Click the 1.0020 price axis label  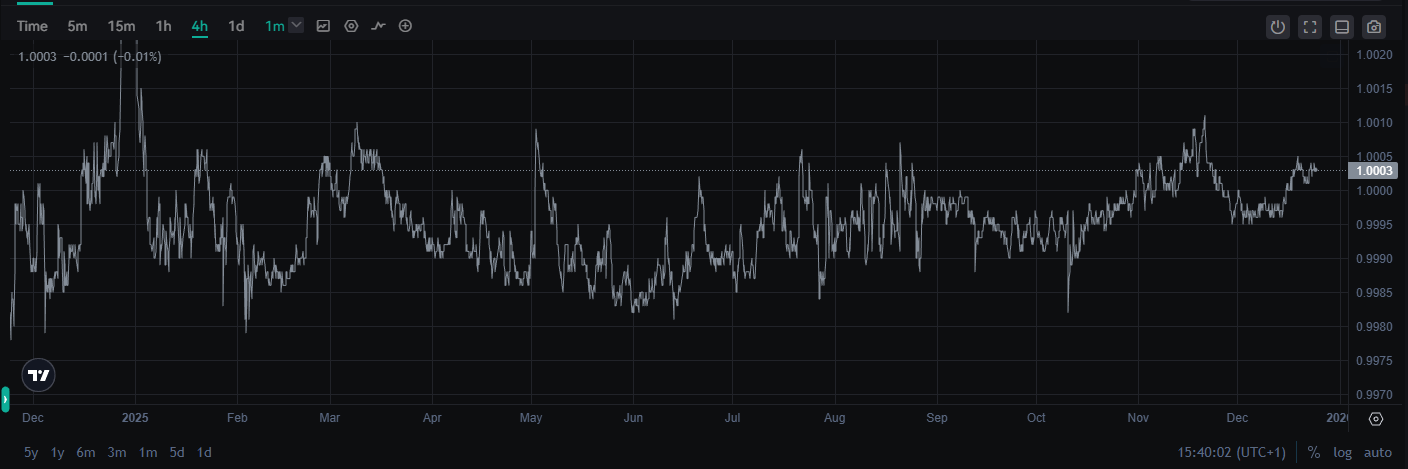tap(1373, 55)
